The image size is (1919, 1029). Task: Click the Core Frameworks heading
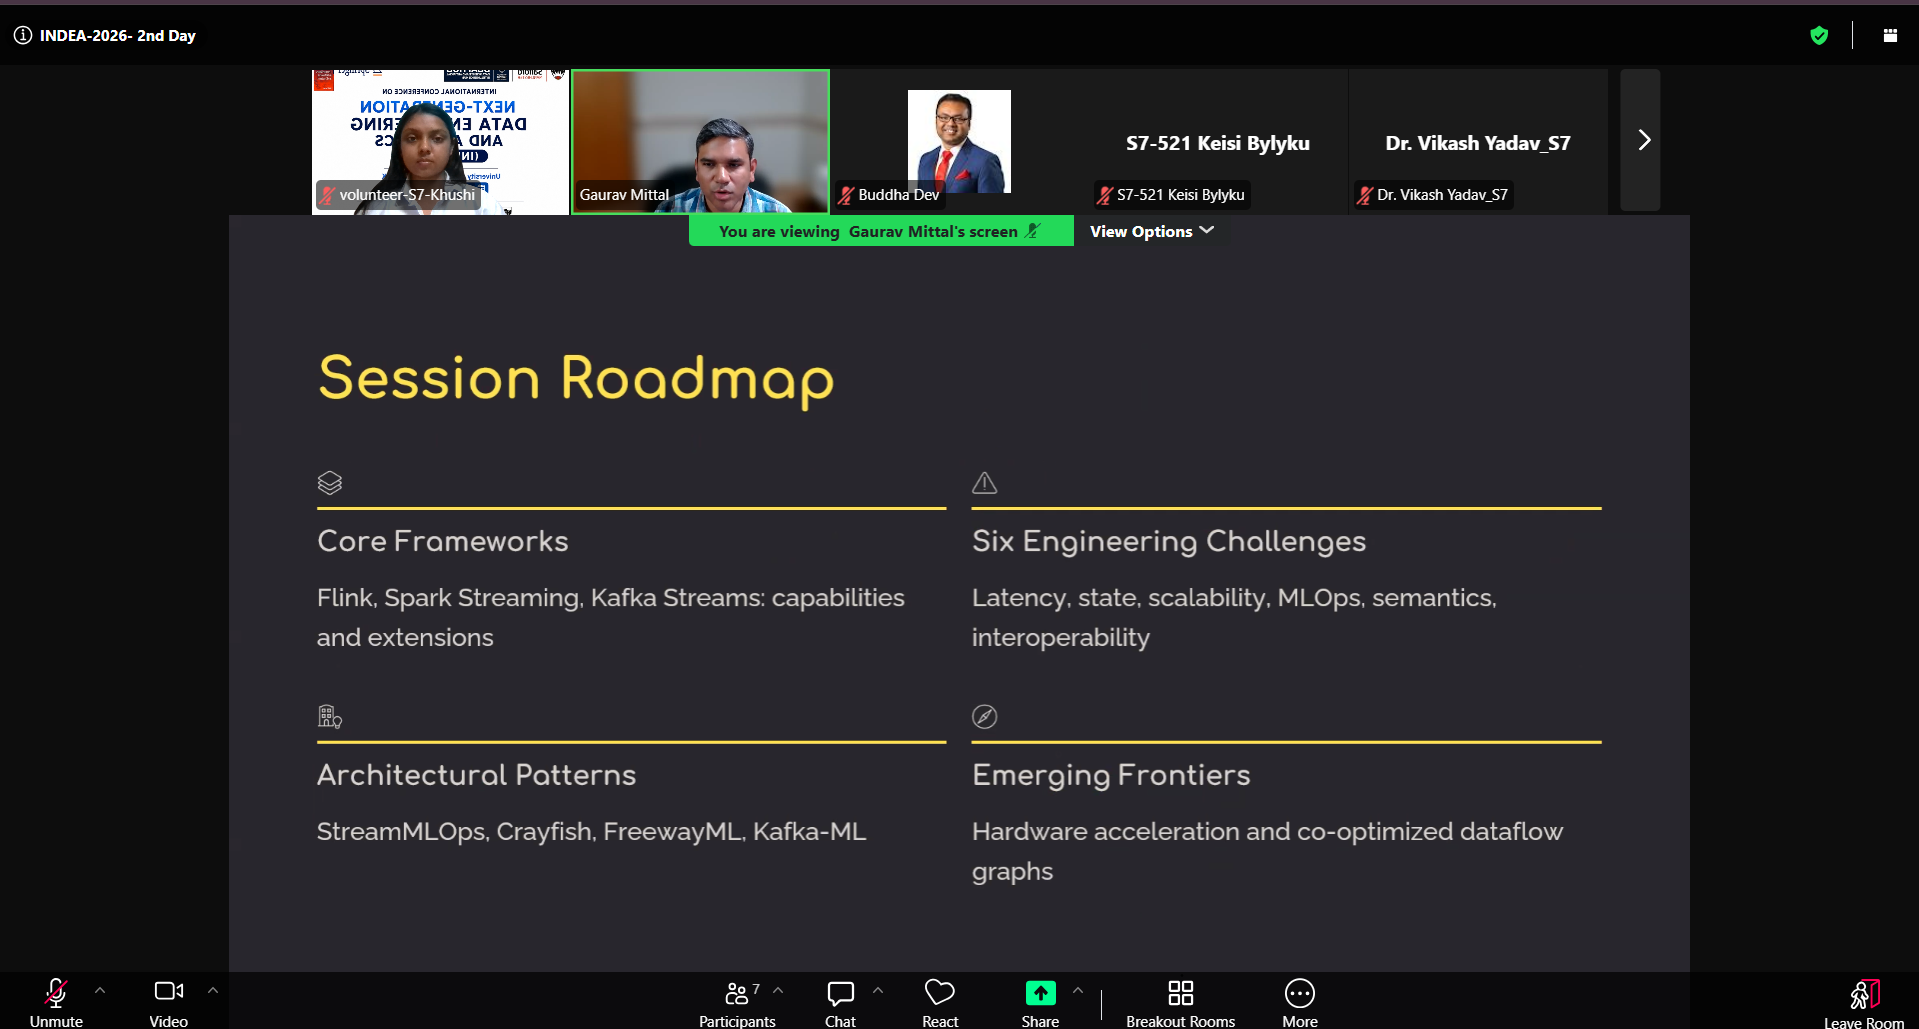443,541
